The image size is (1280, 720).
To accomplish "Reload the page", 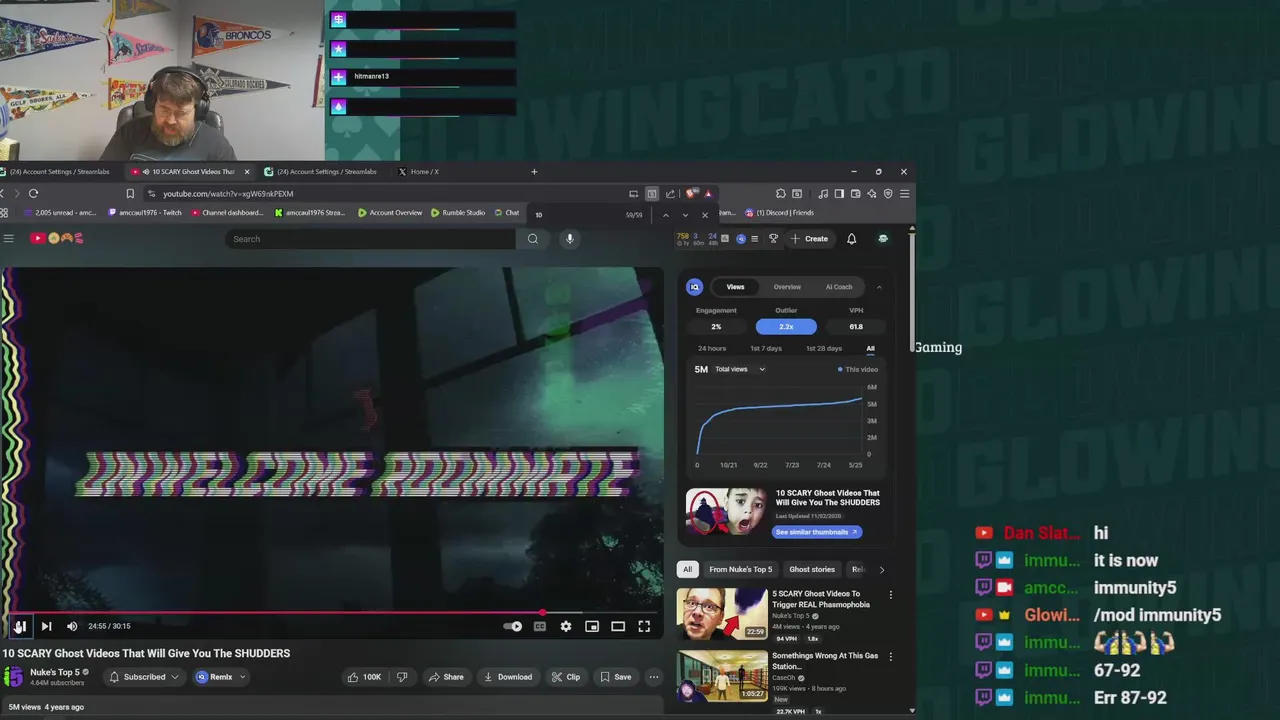I will coord(33,193).
